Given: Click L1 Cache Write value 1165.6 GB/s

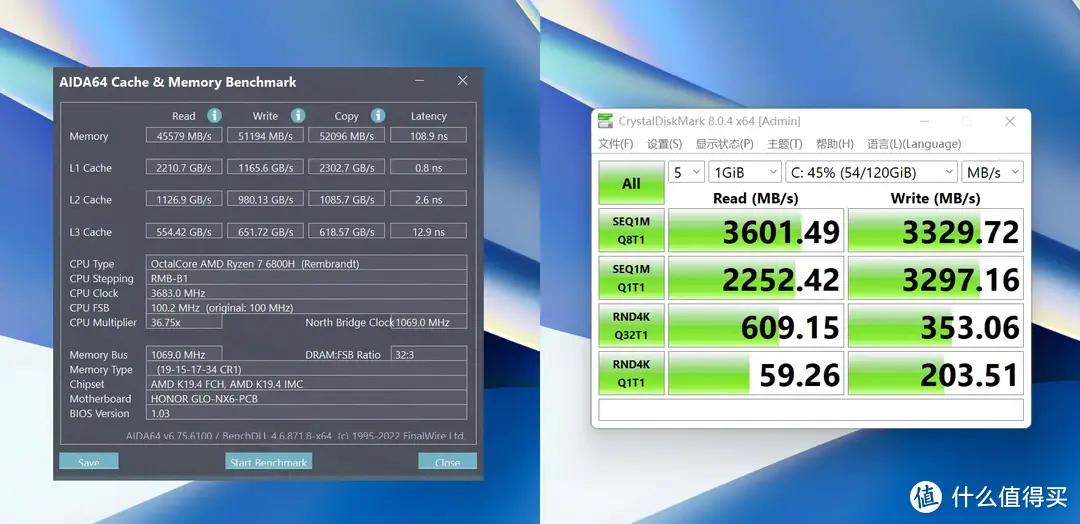Looking at the screenshot, I should tap(265, 167).
